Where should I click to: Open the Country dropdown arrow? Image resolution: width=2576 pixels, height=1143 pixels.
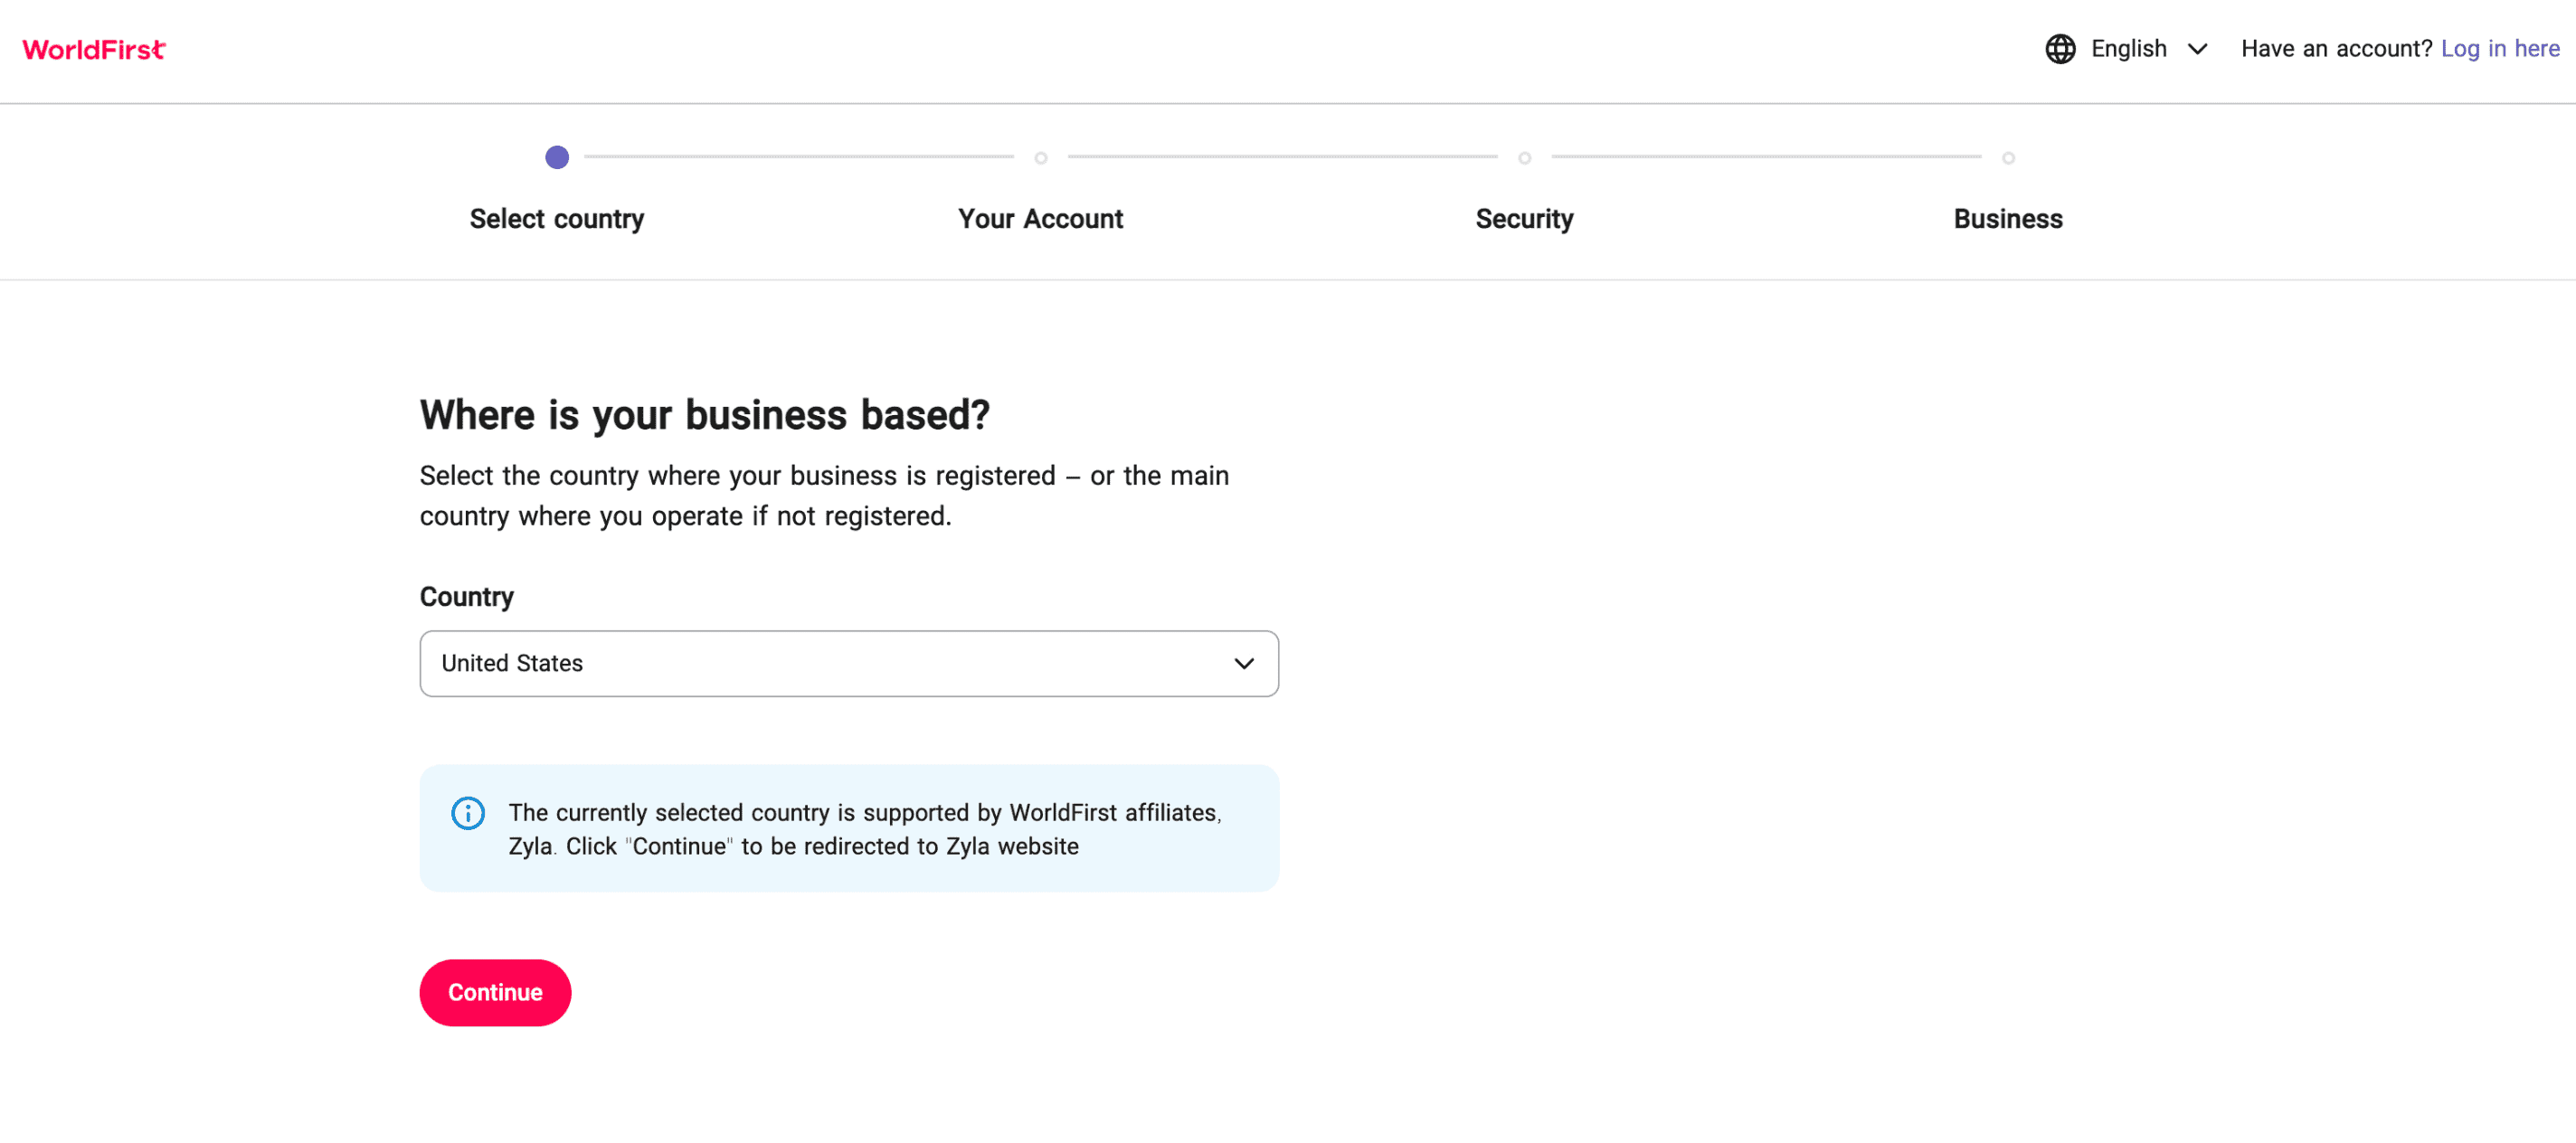[x=1243, y=663]
